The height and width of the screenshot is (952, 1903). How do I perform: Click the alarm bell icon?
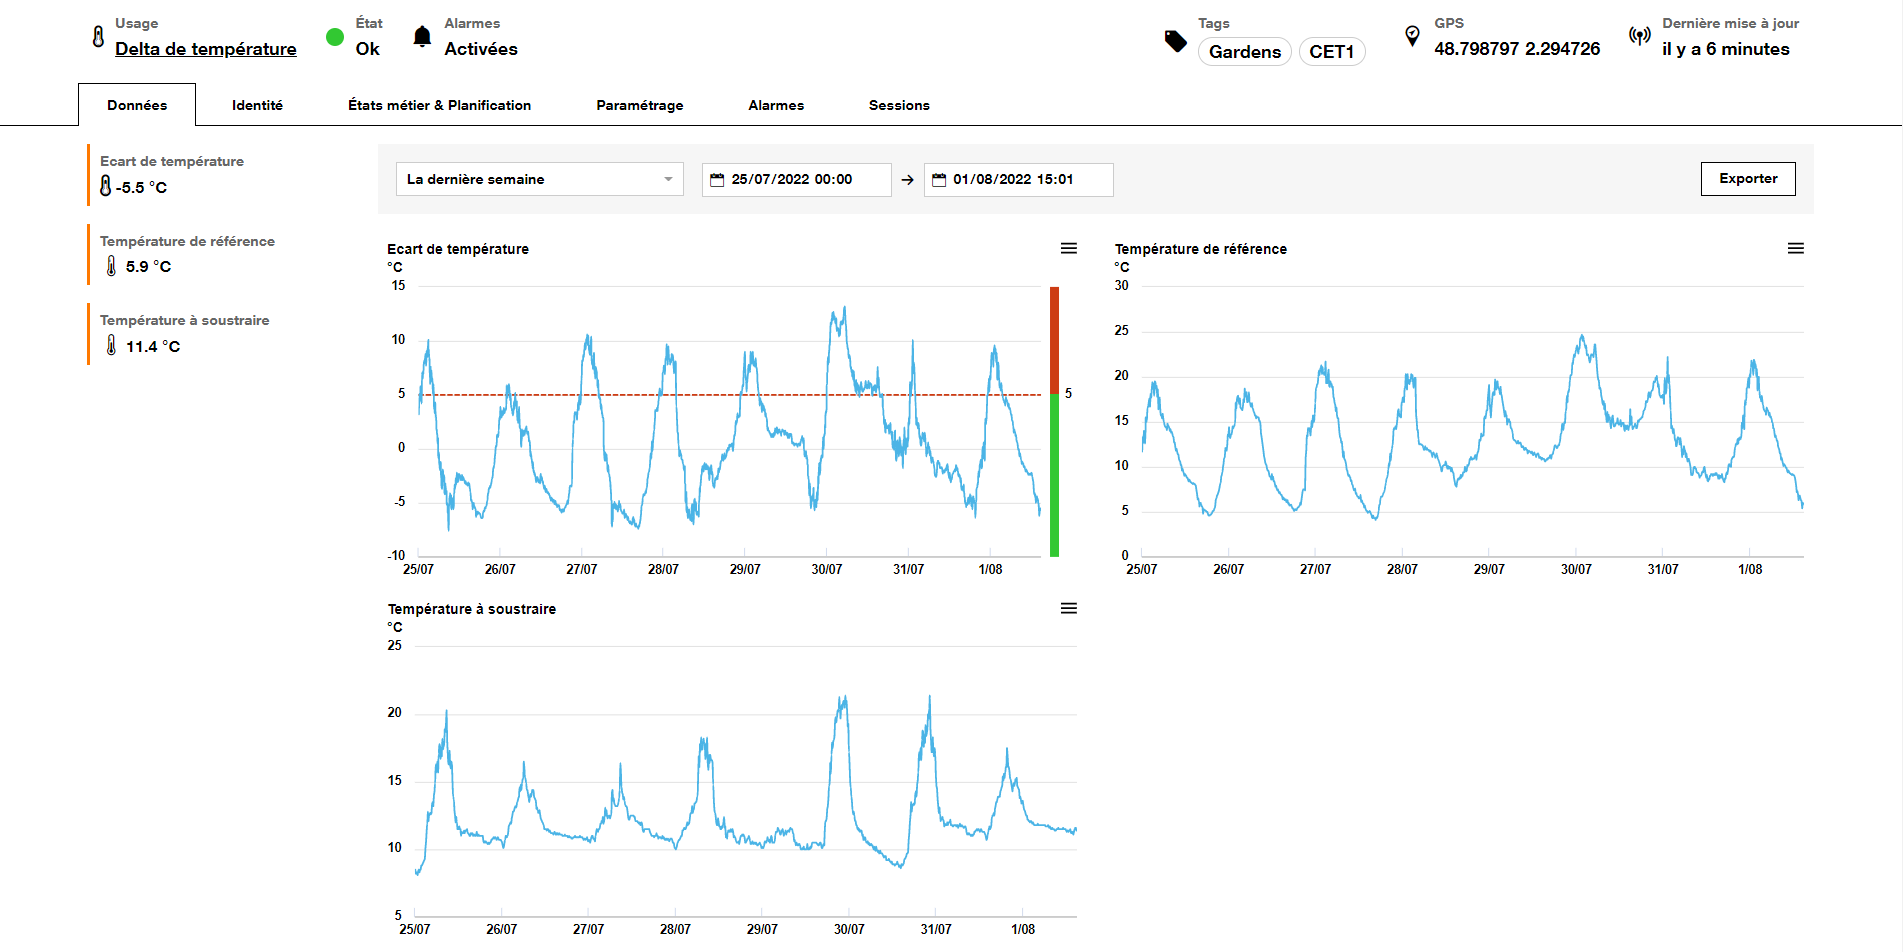coord(422,38)
